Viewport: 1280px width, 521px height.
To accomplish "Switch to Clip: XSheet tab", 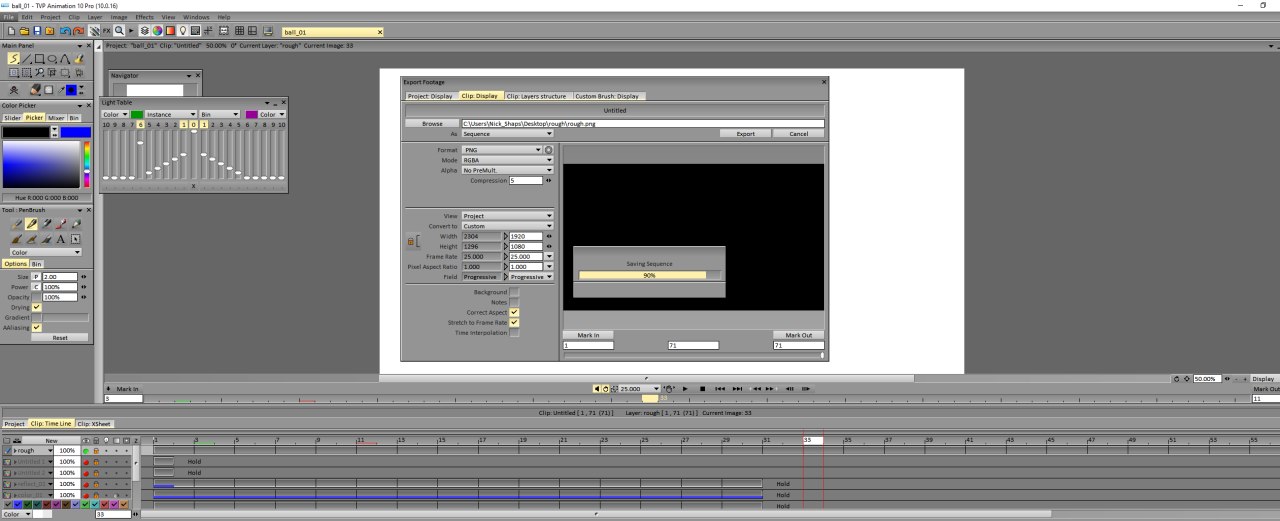I will 95,424.
